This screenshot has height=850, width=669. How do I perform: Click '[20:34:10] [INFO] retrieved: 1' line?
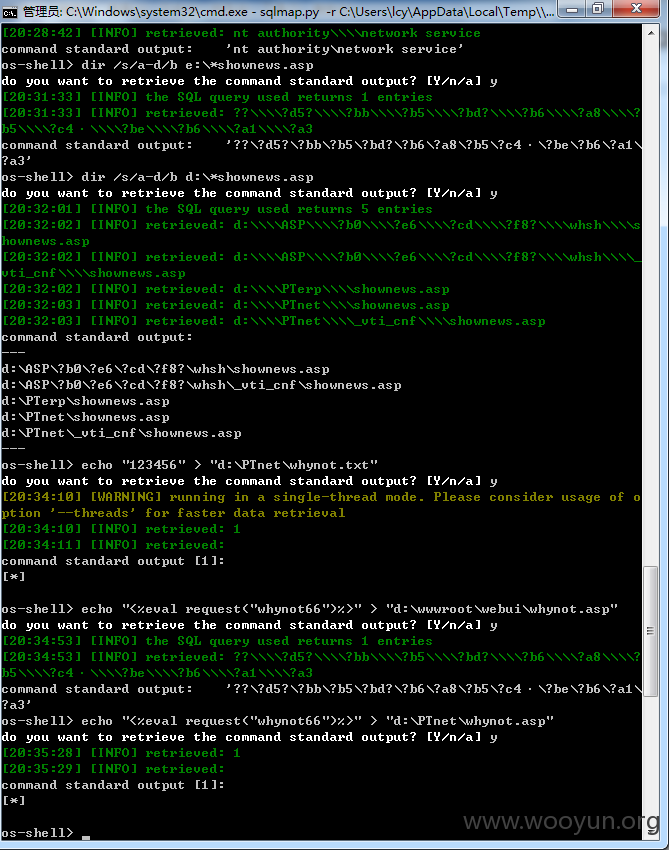coord(121,529)
